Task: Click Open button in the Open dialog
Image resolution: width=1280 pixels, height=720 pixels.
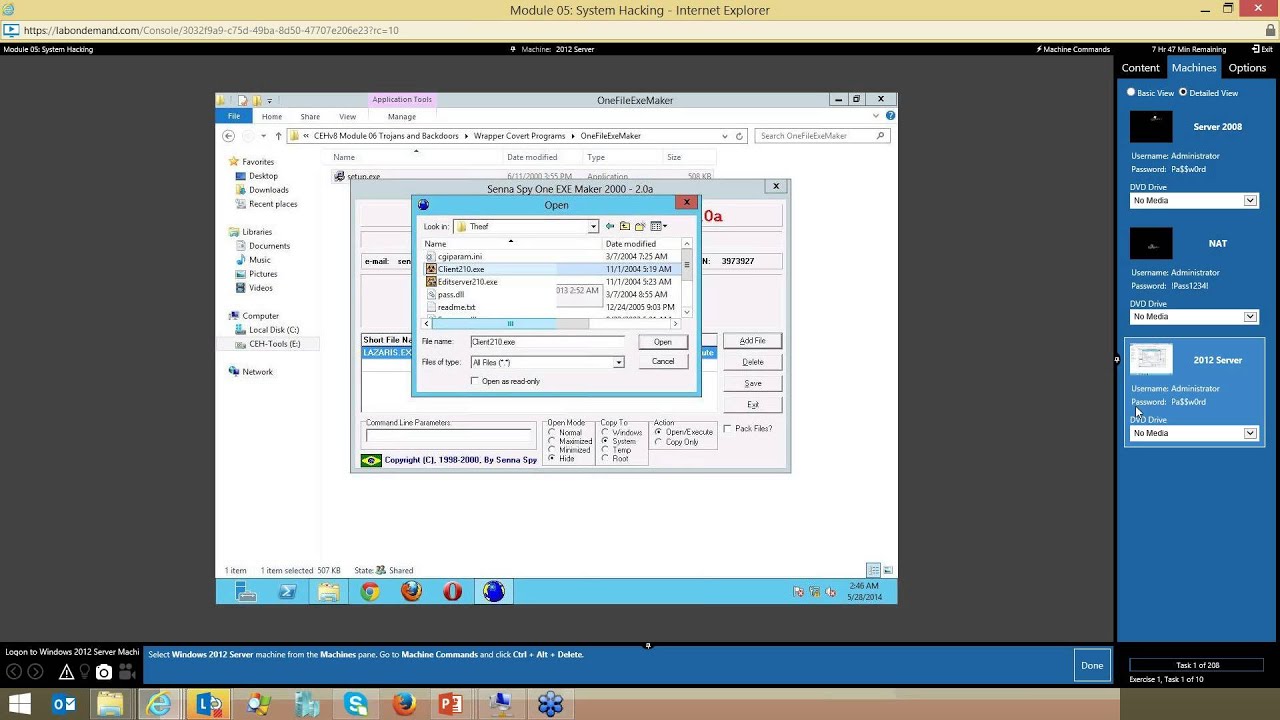Action: pos(663,342)
